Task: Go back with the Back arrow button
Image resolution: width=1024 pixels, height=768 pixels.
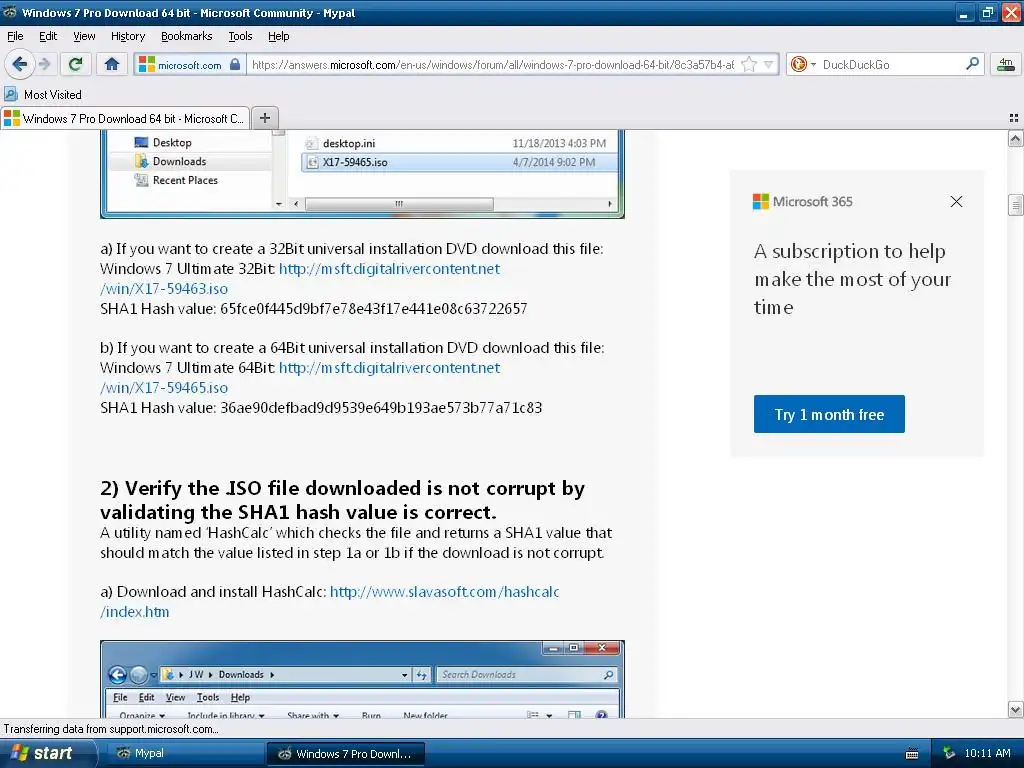Action: [19, 64]
